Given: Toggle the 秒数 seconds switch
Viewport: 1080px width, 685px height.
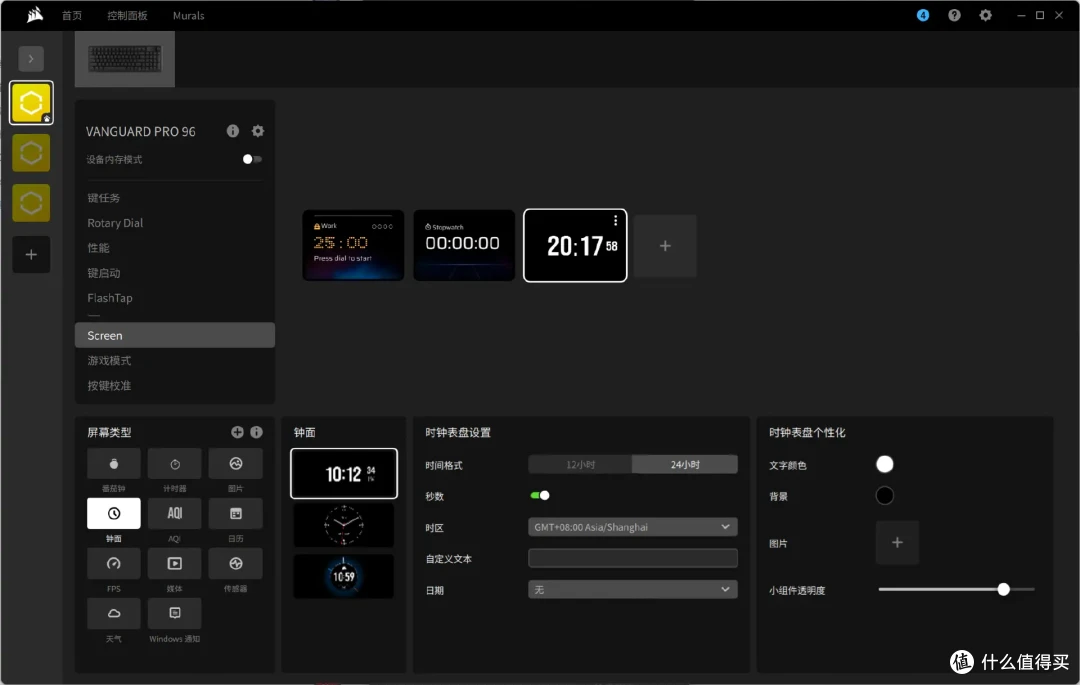Looking at the screenshot, I should point(540,495).
